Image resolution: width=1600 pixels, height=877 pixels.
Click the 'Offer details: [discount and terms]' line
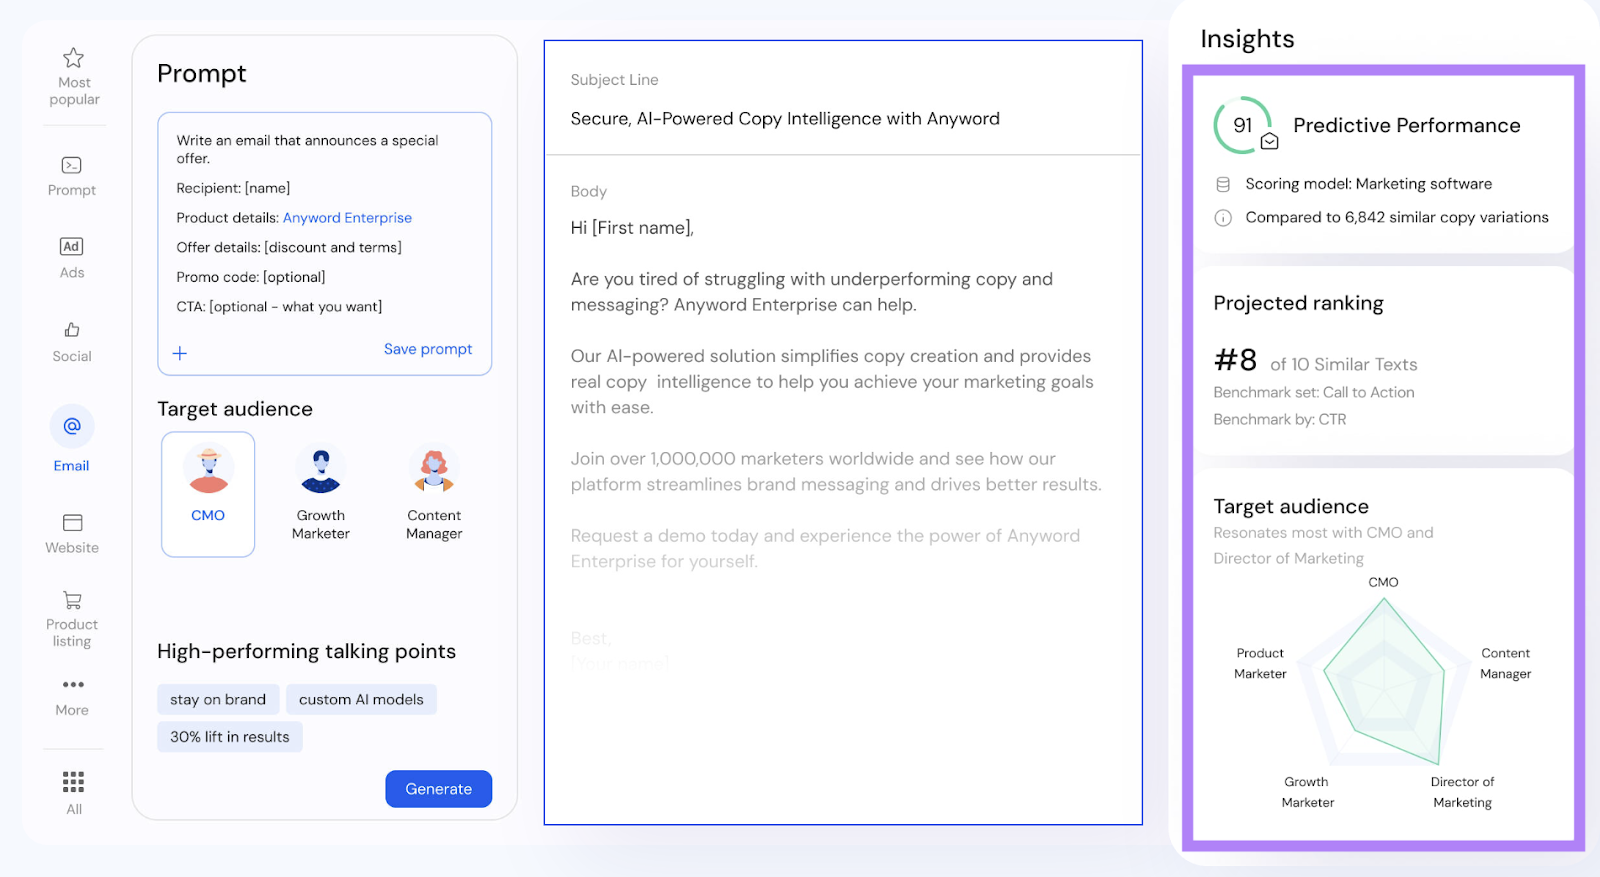coord(289,248)
